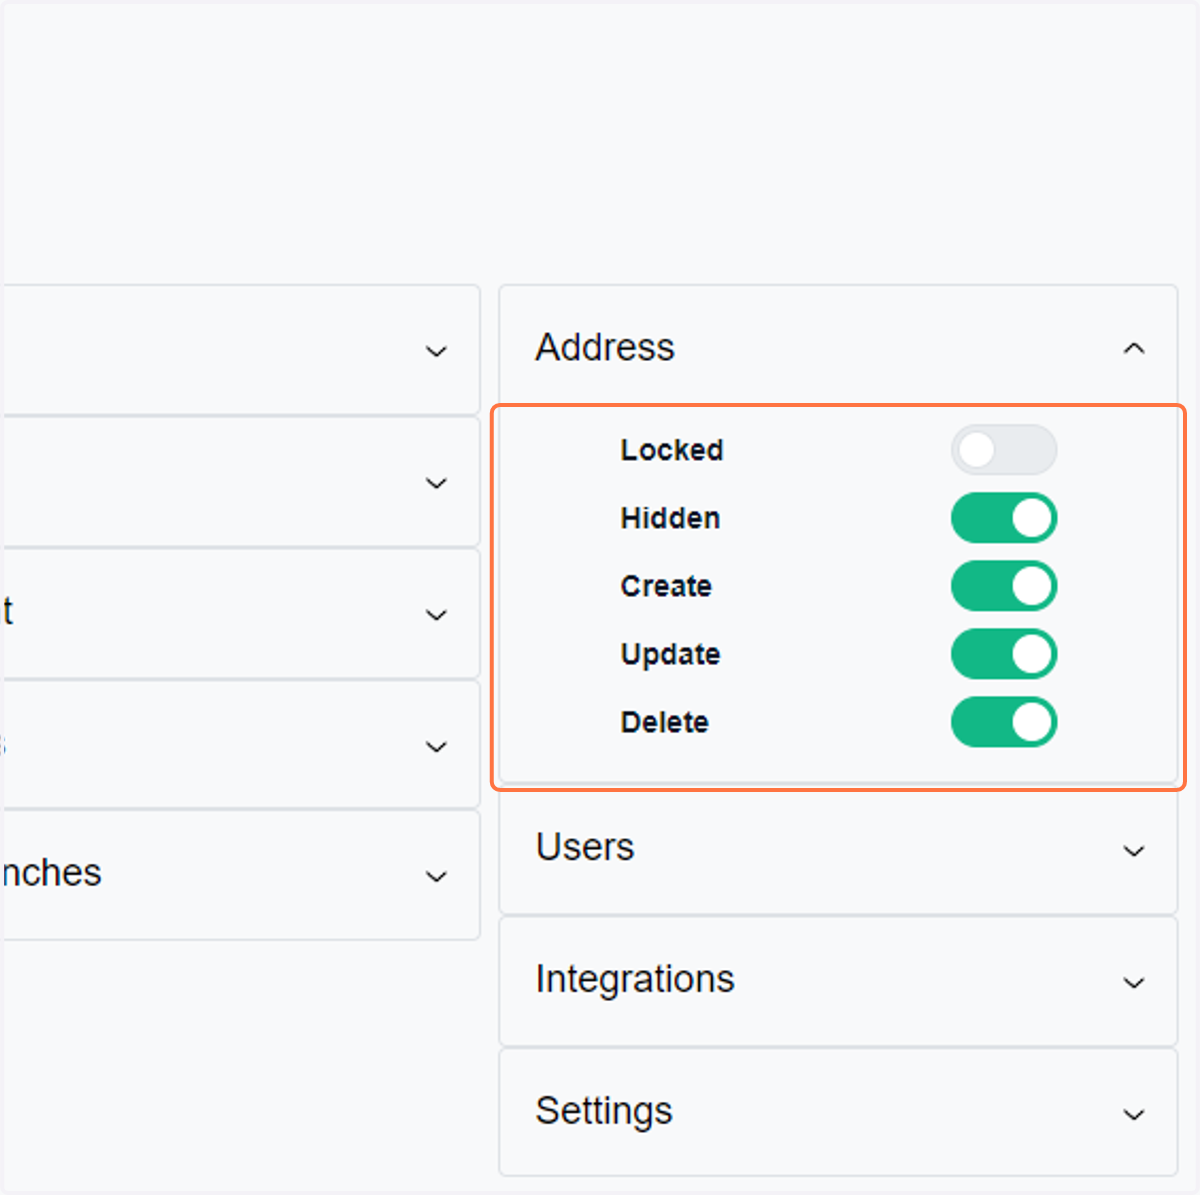Switch off the Update permission toggle
The image size is (1200, 1195).
tap(1004, 654)
